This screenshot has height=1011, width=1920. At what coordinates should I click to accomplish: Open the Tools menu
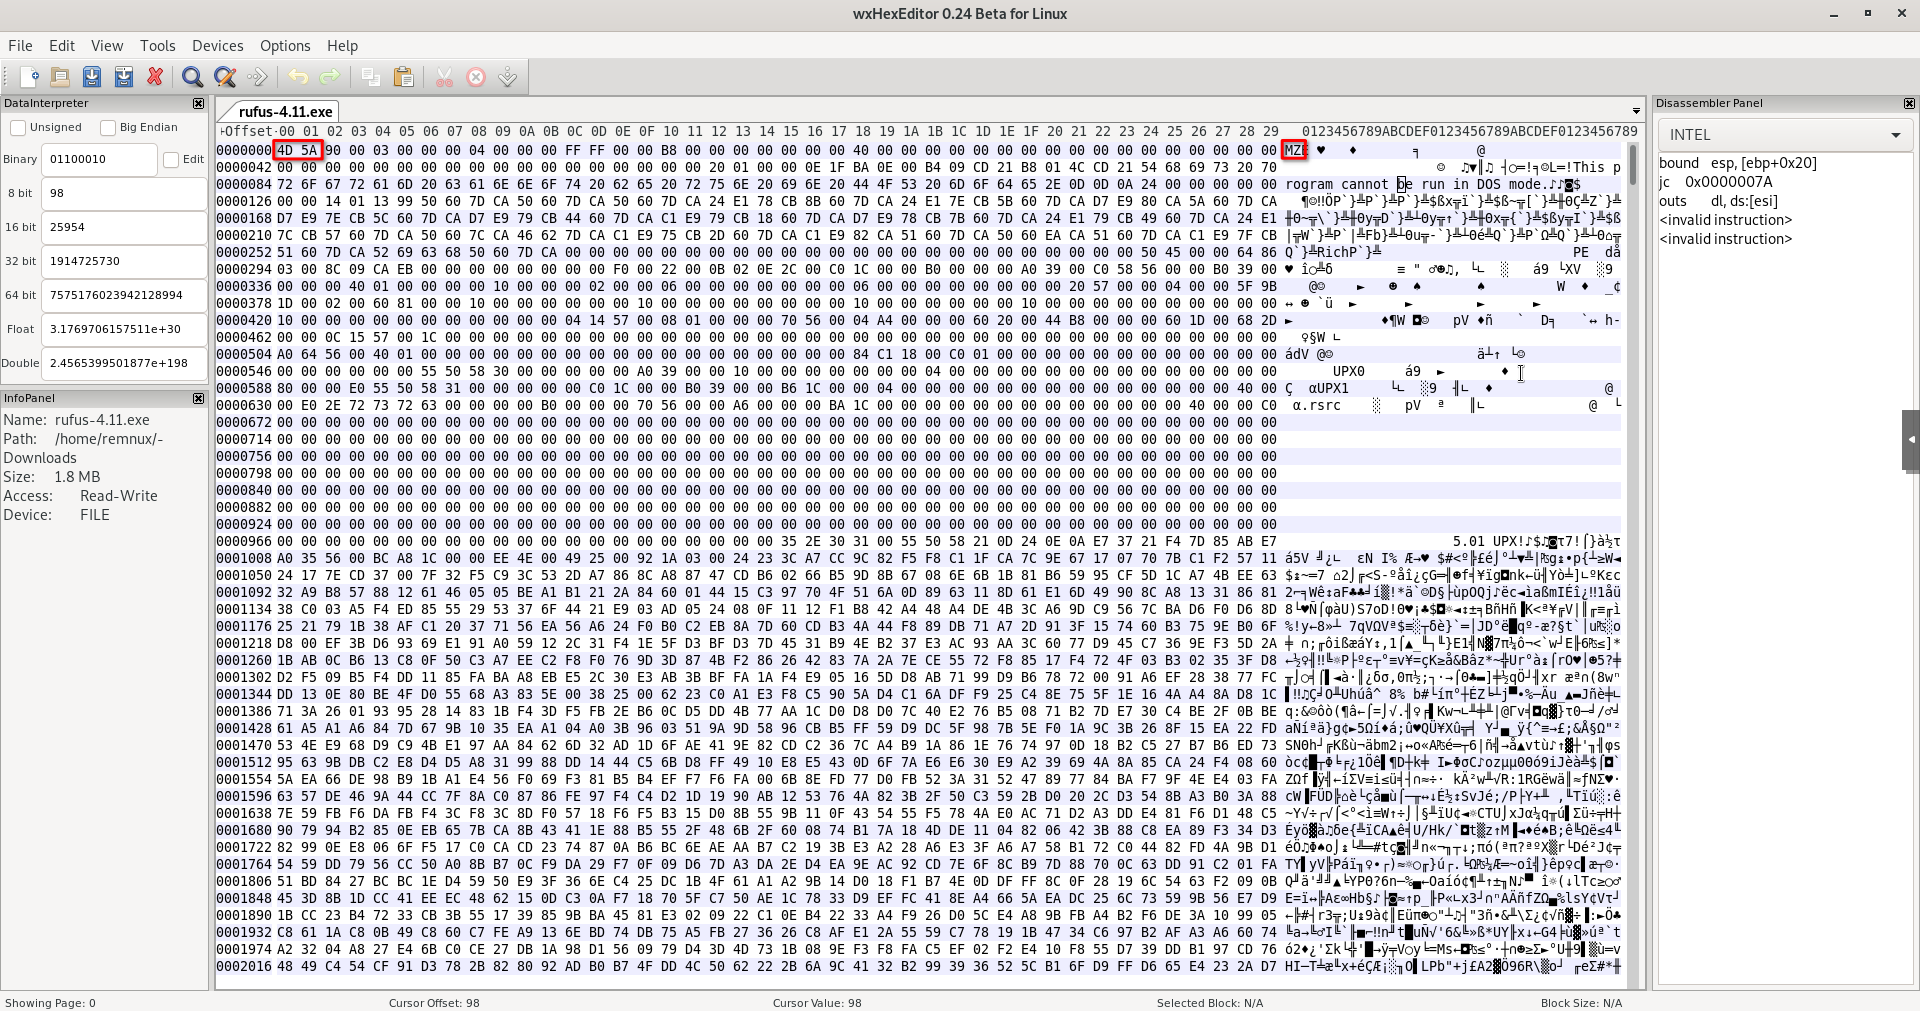(x=158, y=46)
